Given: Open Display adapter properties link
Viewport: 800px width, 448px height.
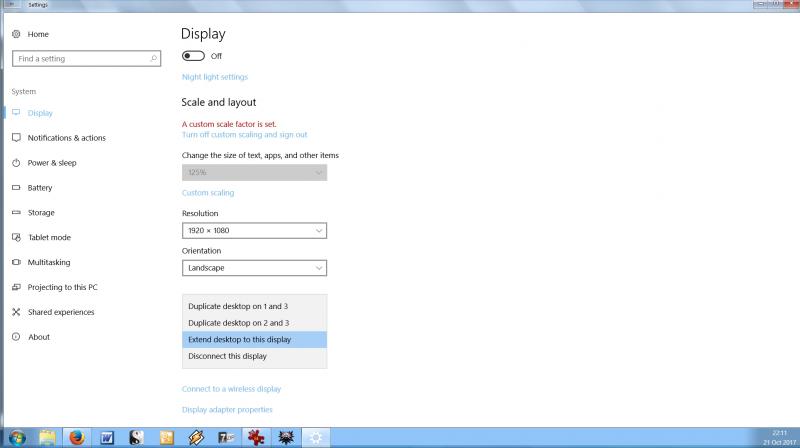Looking at the screenshot, I should (227, 409).
